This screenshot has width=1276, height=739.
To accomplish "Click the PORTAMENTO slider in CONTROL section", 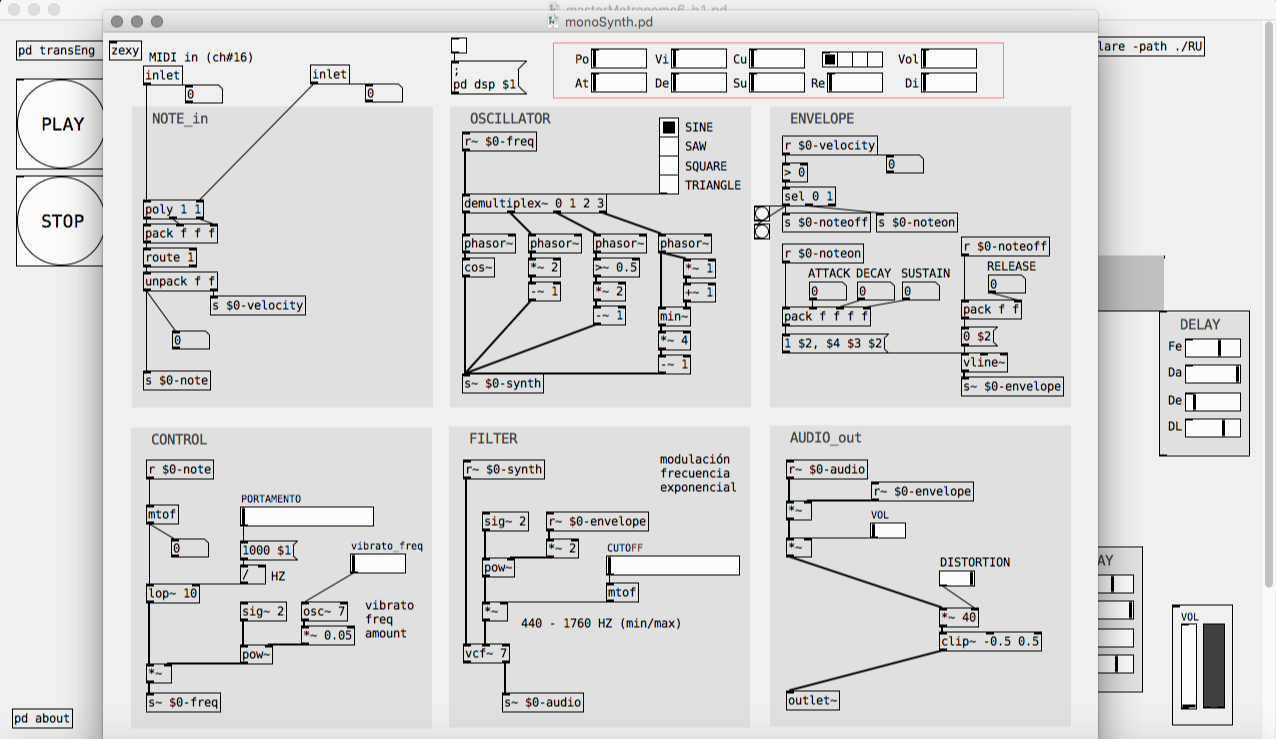I will (307, 516).
